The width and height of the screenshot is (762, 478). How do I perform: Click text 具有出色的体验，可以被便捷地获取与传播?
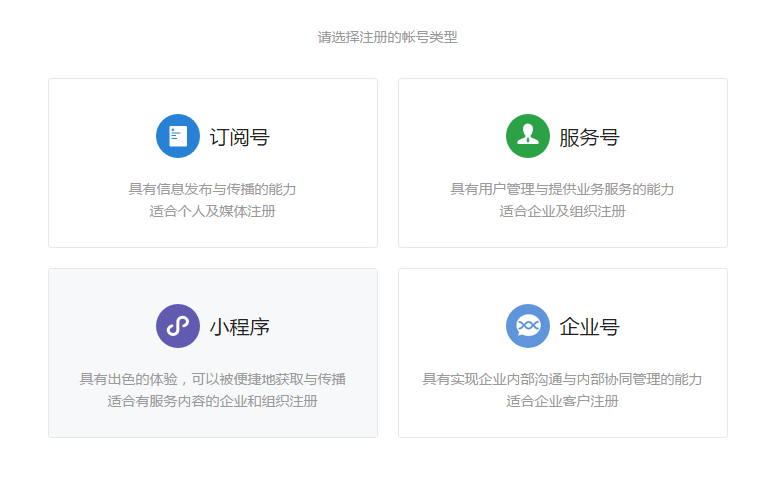pyautogui.click(x=212, y=379)
